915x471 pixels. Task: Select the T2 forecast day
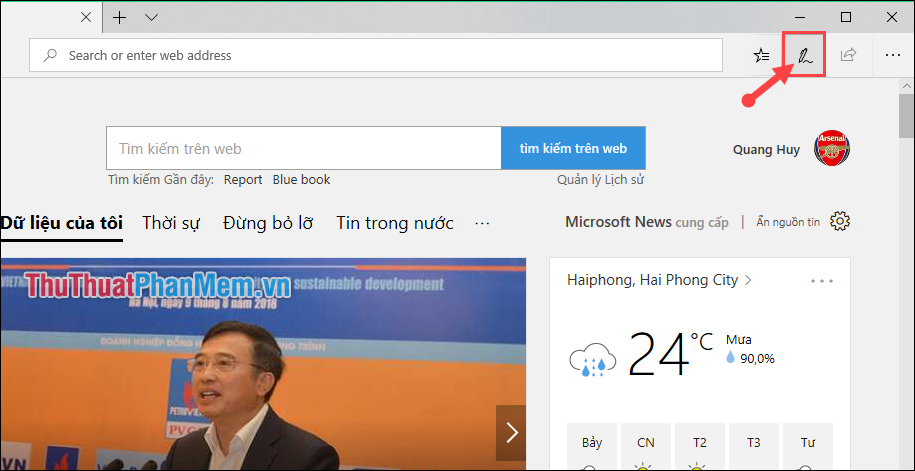(700, 447)
